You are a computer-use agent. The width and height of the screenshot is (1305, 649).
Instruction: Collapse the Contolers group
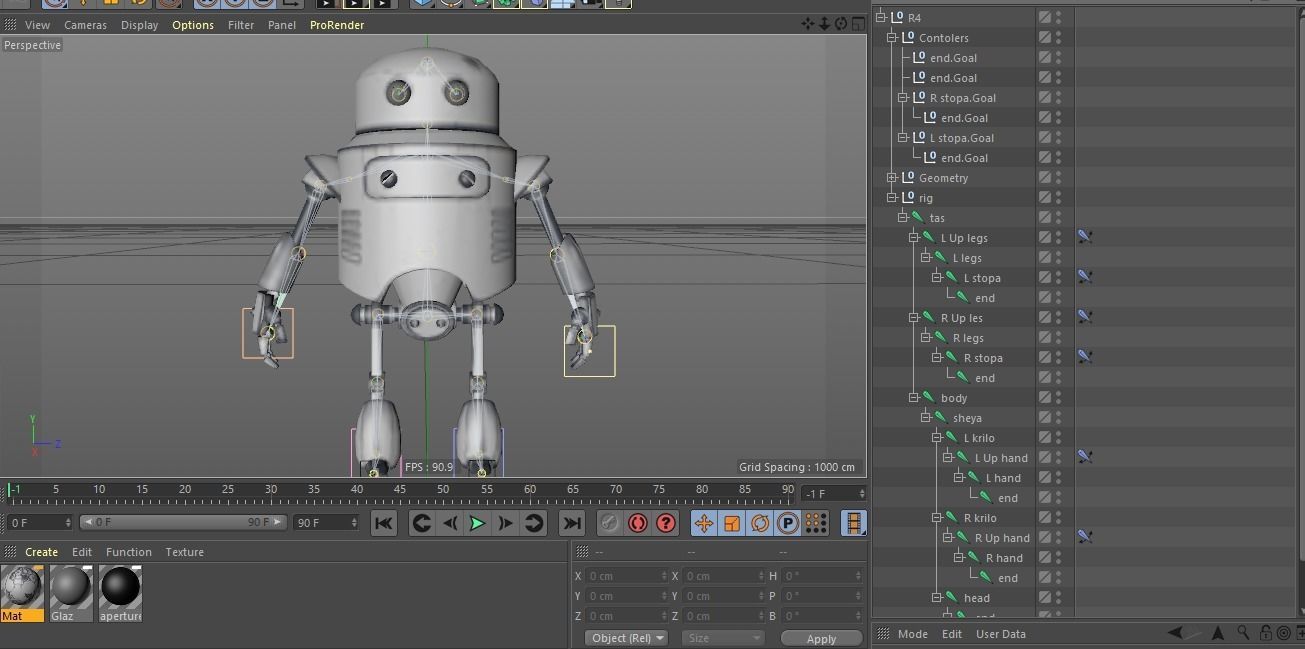click(892, 37)
